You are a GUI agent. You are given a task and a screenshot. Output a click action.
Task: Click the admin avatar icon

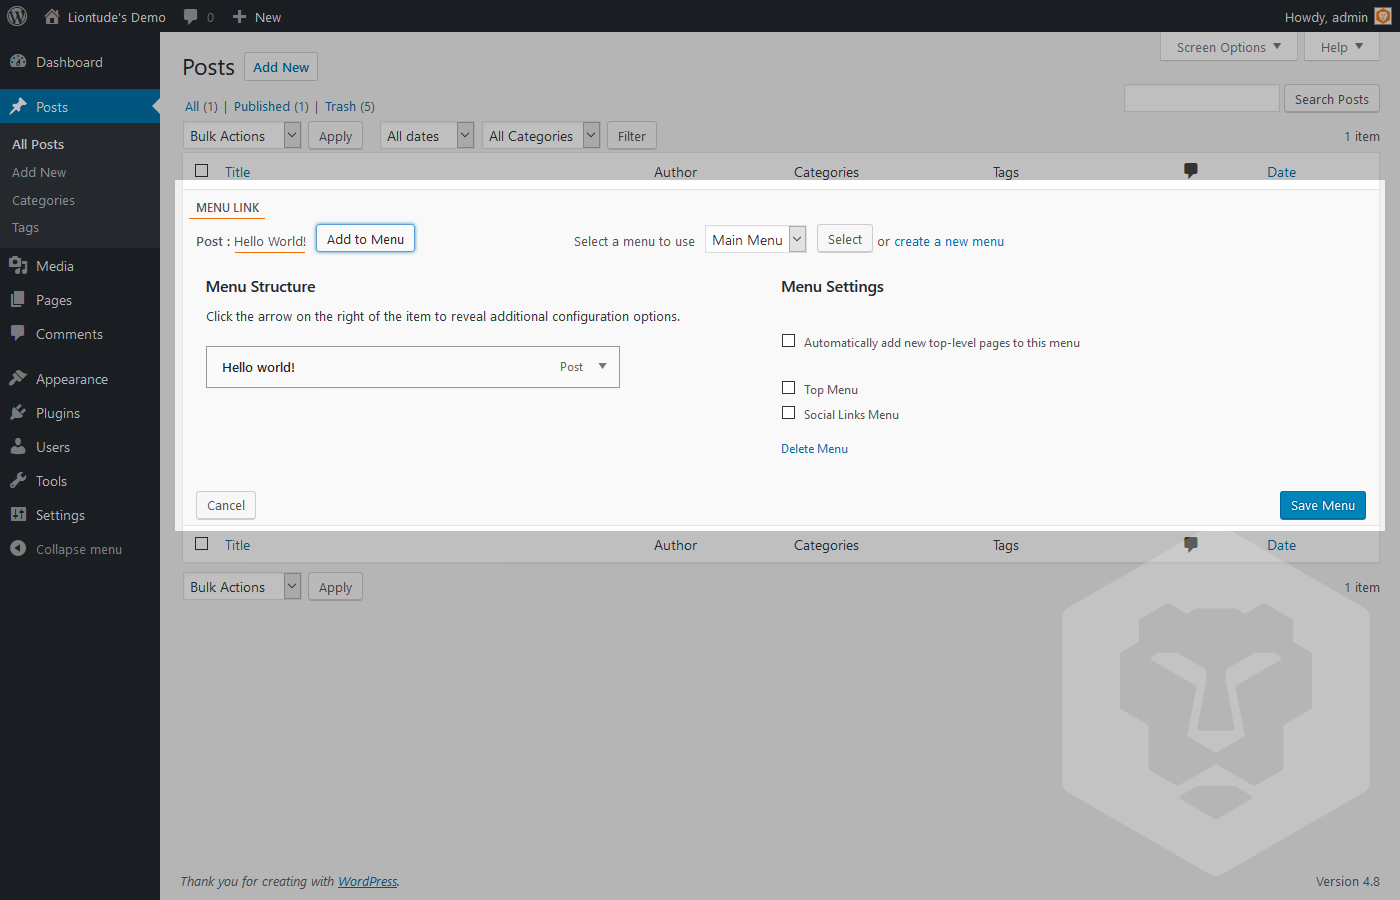coord(1383,16)
